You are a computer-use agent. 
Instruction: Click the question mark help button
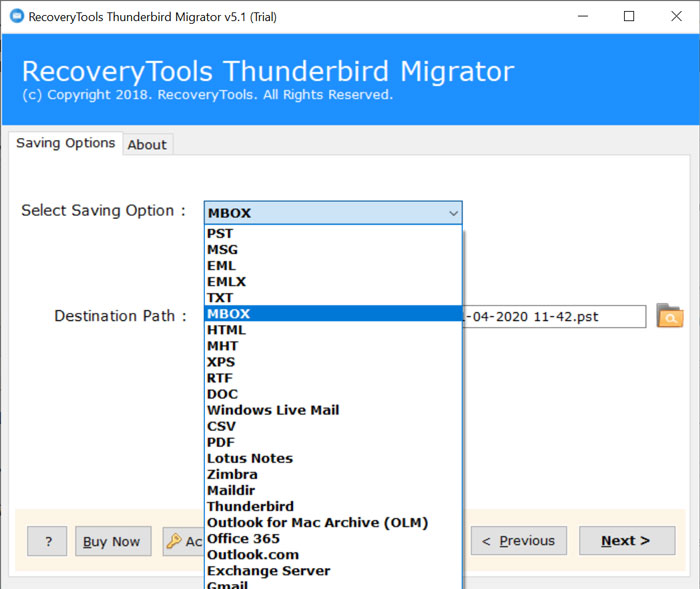pyautogui.click(x=47, y=541)
